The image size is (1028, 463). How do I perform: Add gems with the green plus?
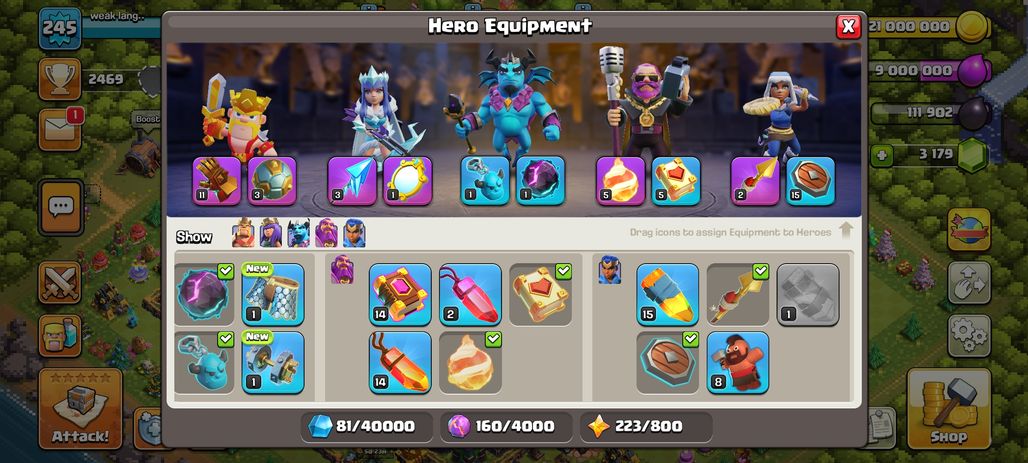pos(881,155)
